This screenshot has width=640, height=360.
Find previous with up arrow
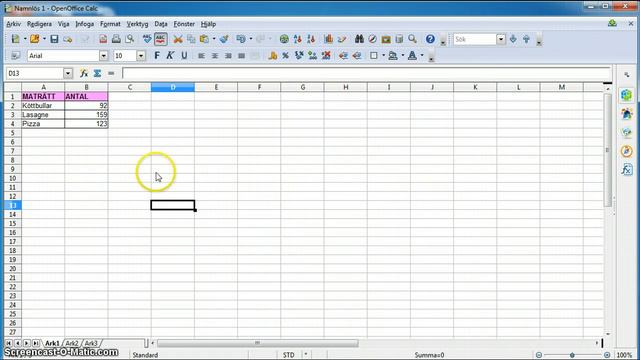[527, 39]
